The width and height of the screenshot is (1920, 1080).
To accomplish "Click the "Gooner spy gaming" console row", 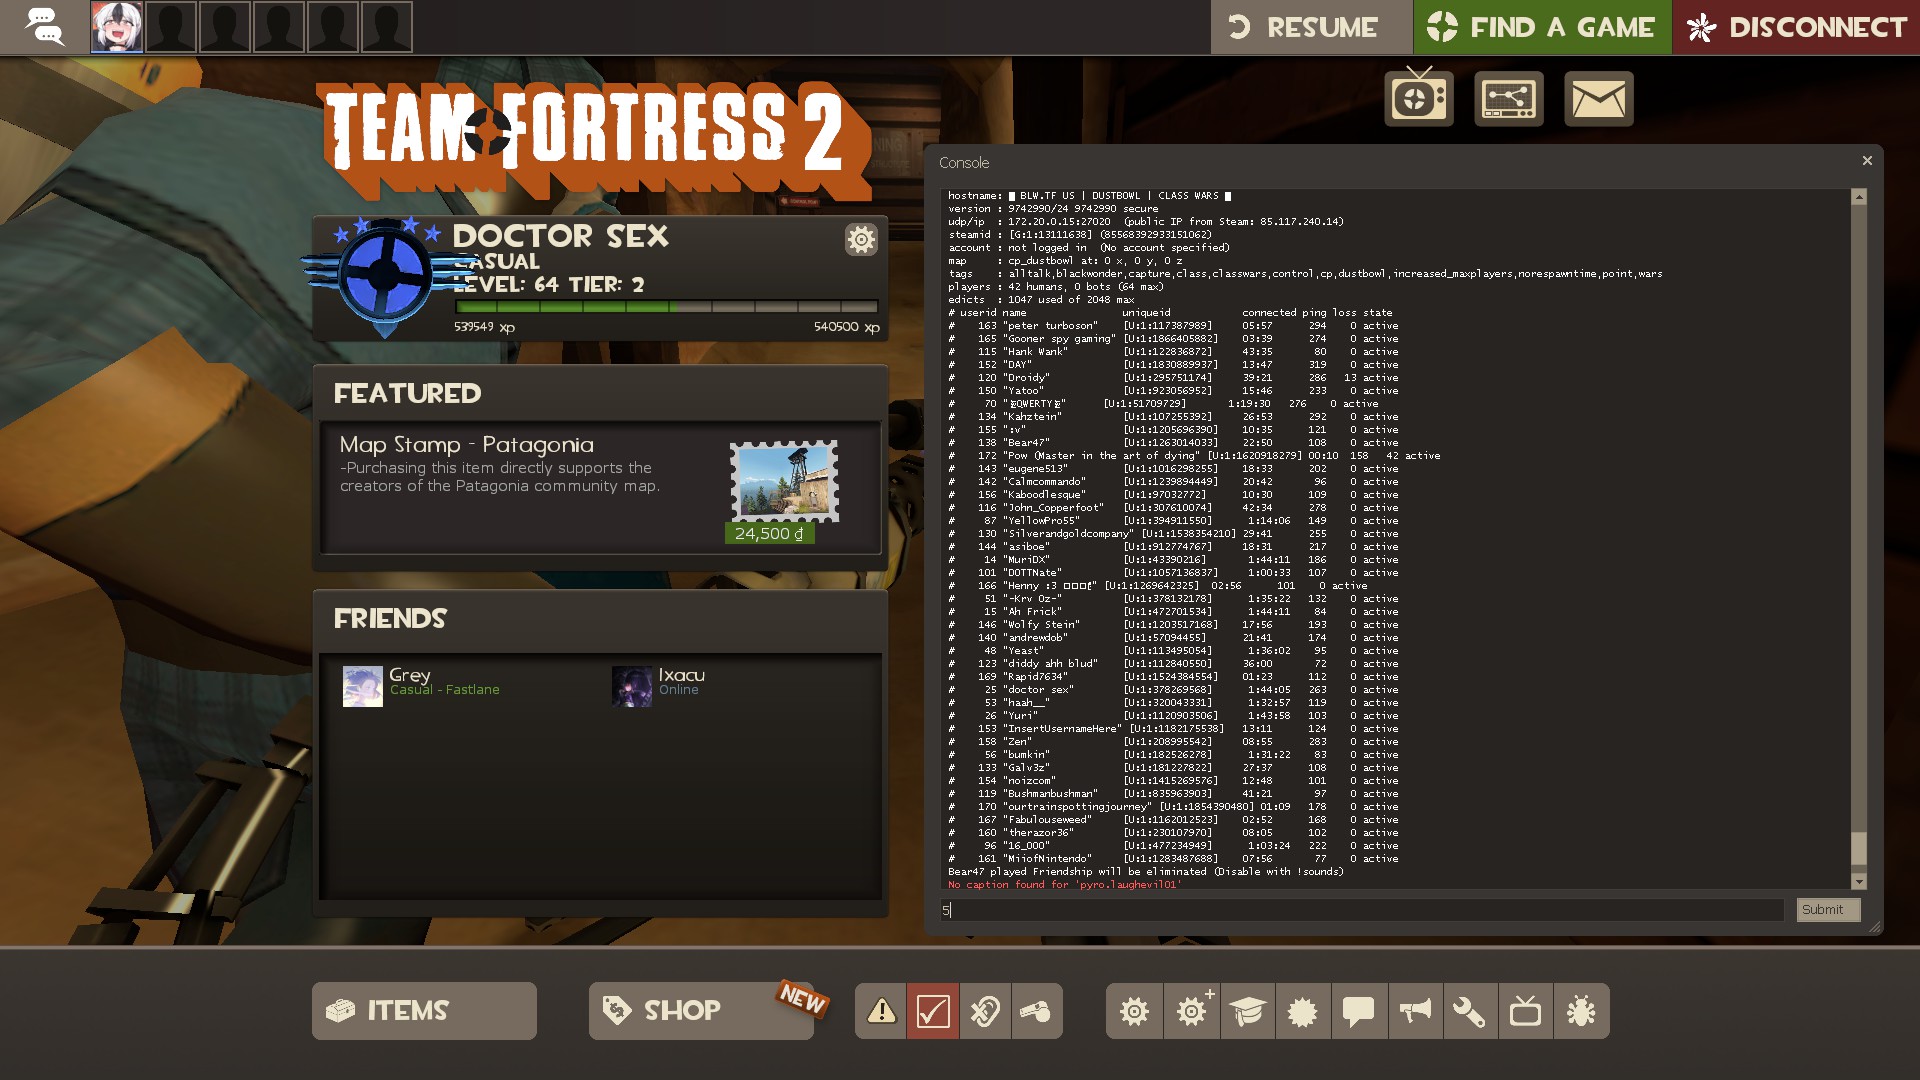I will (x=1173, y=339).
